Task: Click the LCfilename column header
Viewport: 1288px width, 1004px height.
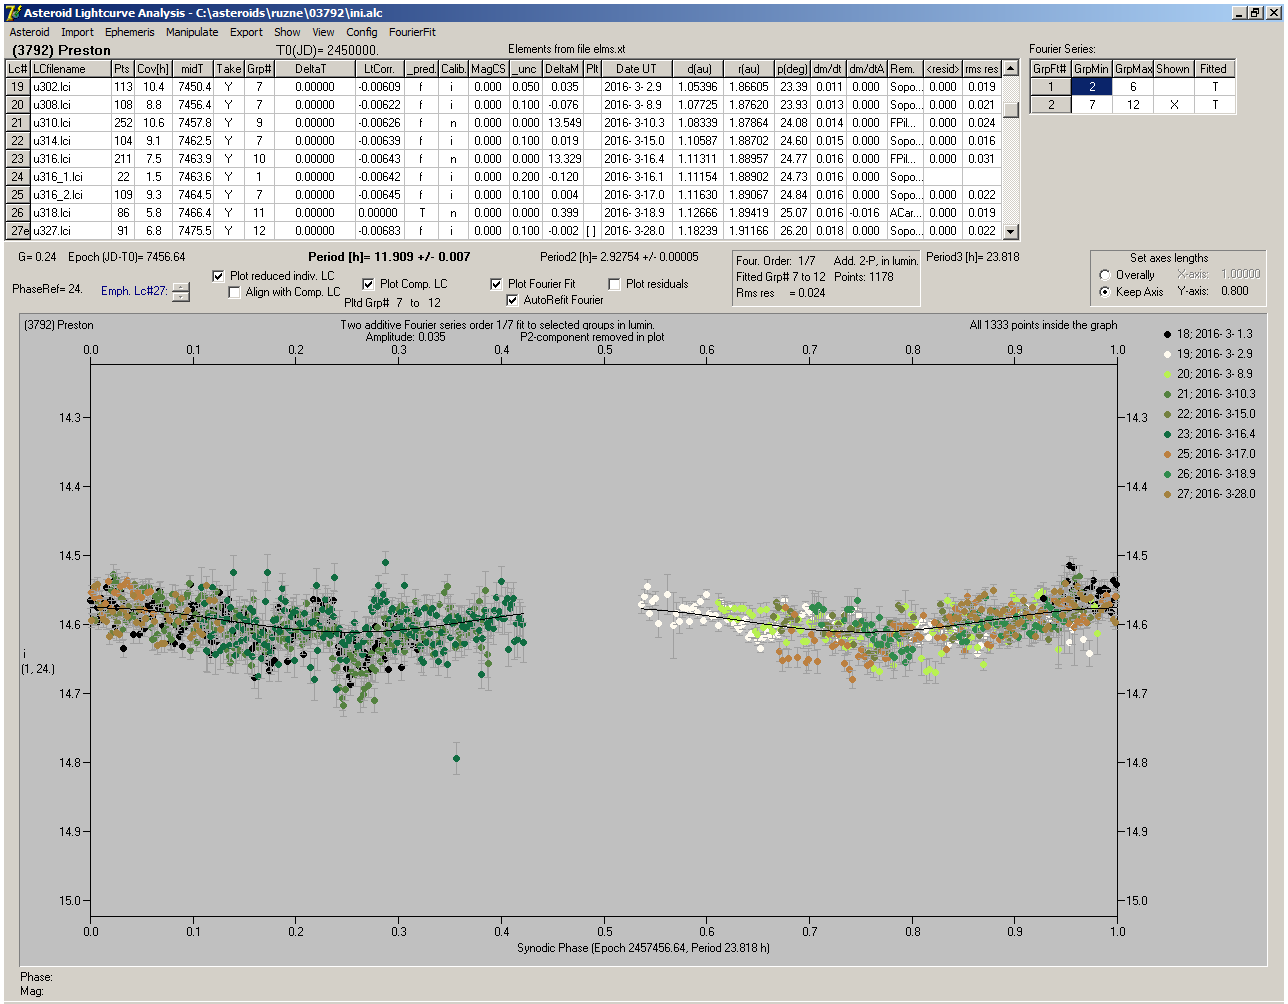Action: (x=70, y=69)
